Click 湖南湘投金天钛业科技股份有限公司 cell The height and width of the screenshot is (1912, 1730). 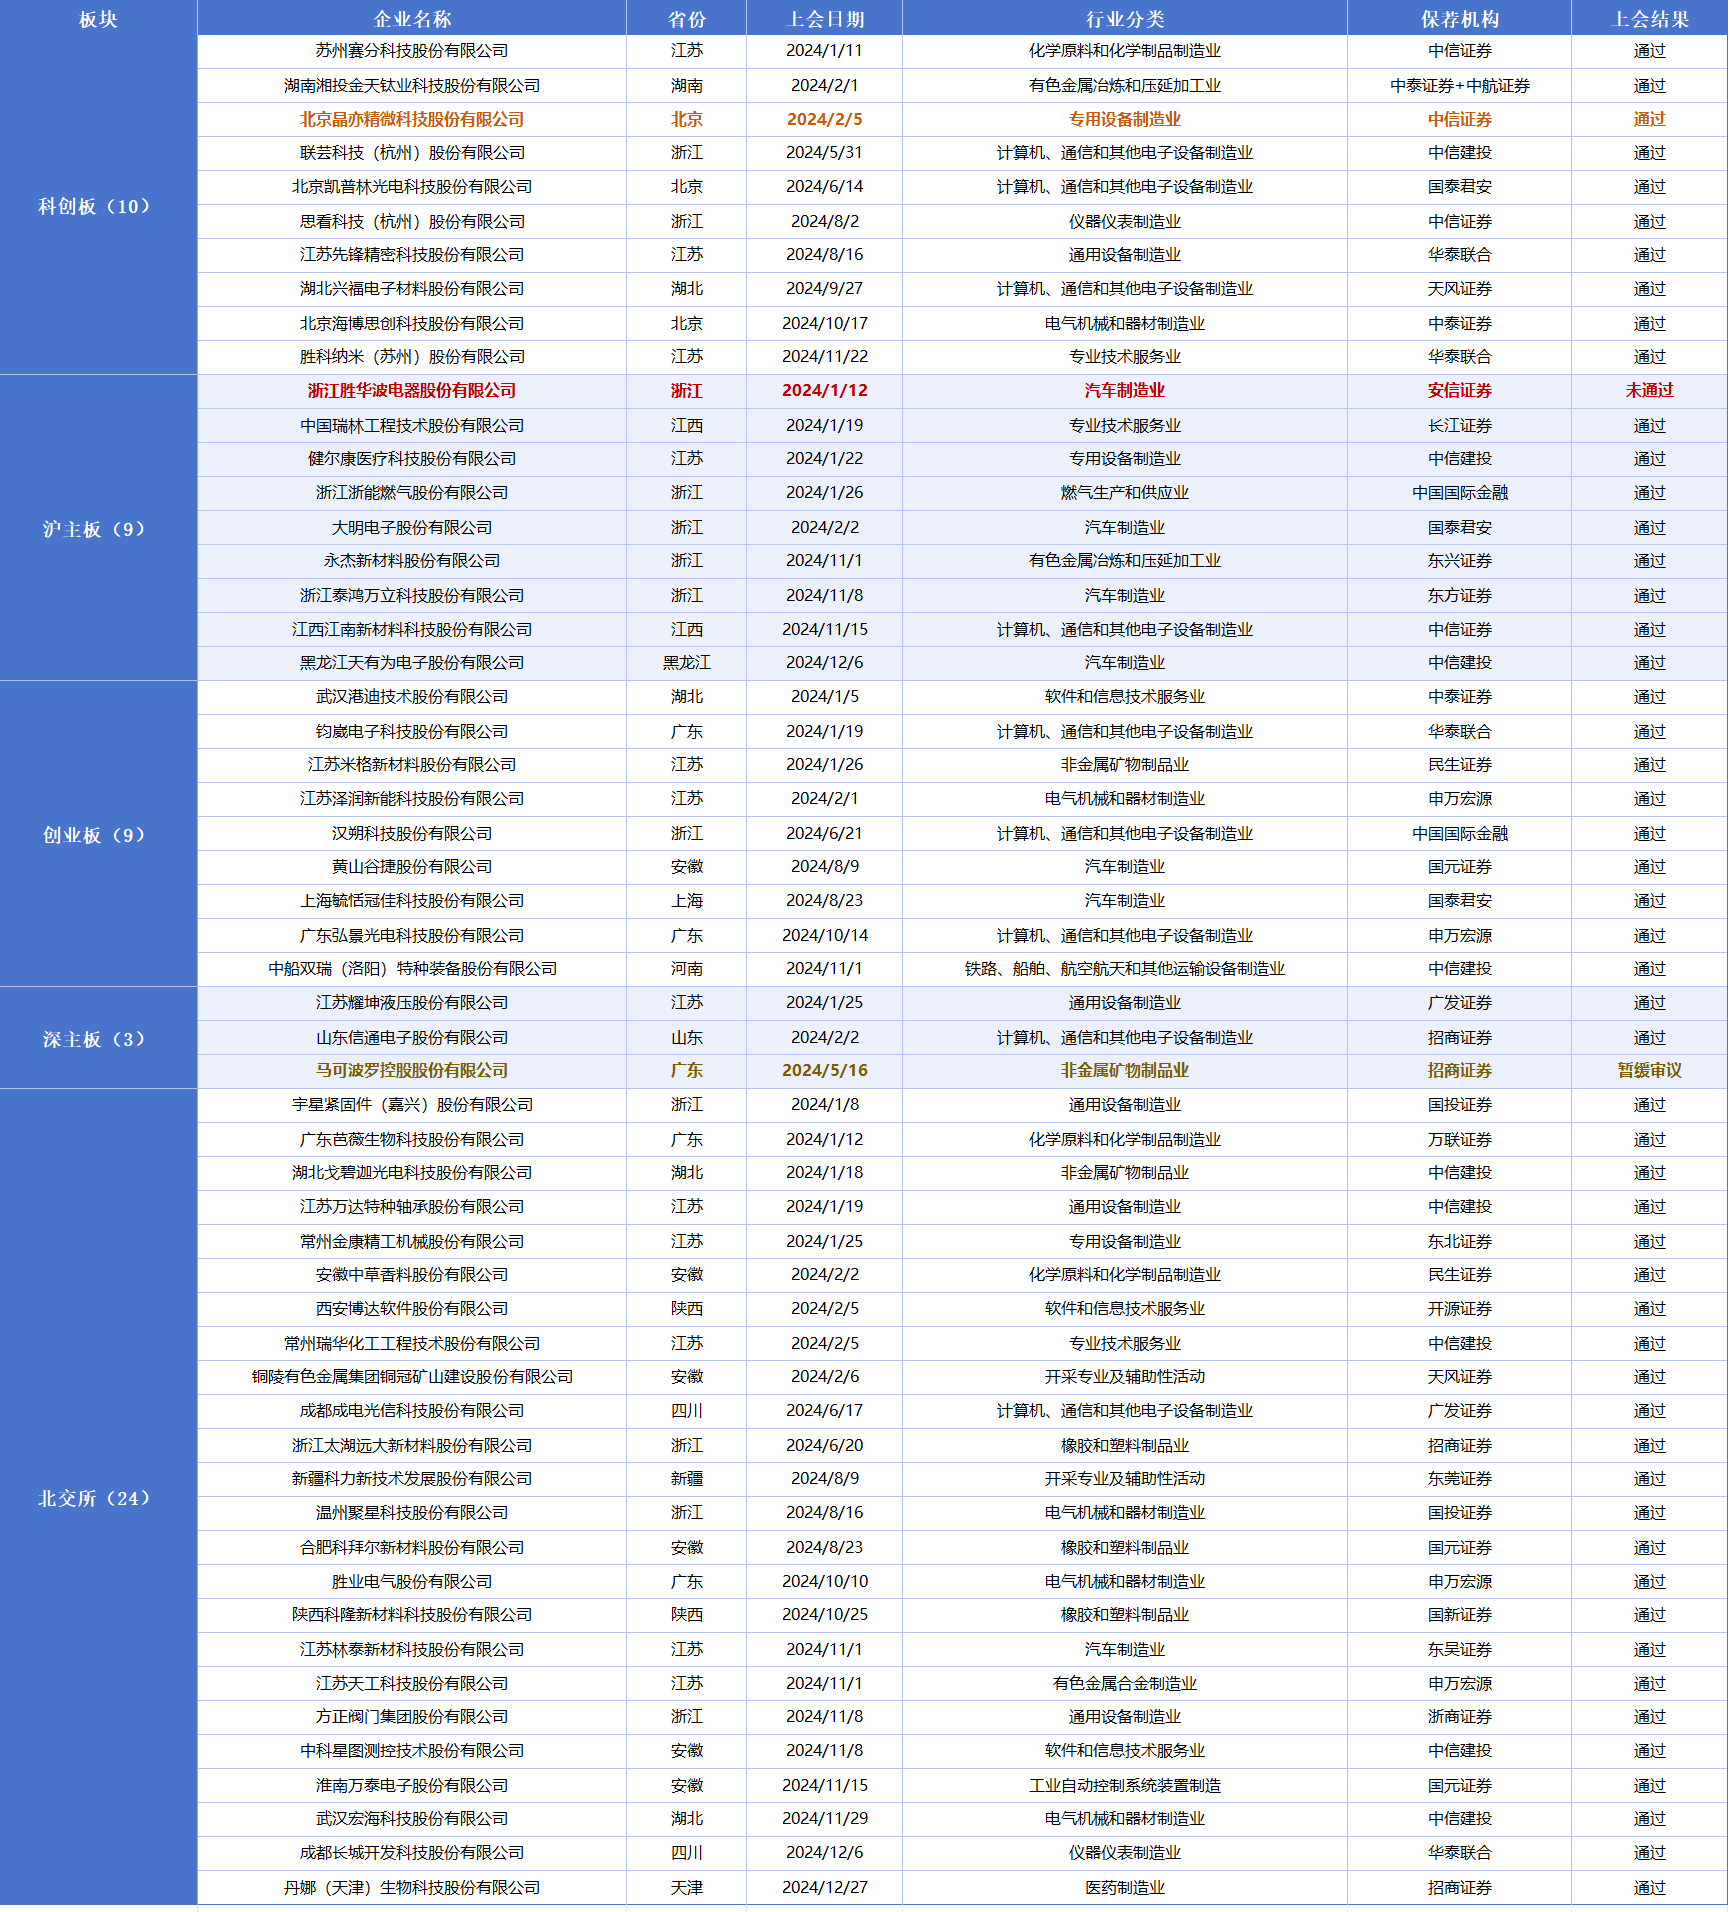click(x=412, y=86)
